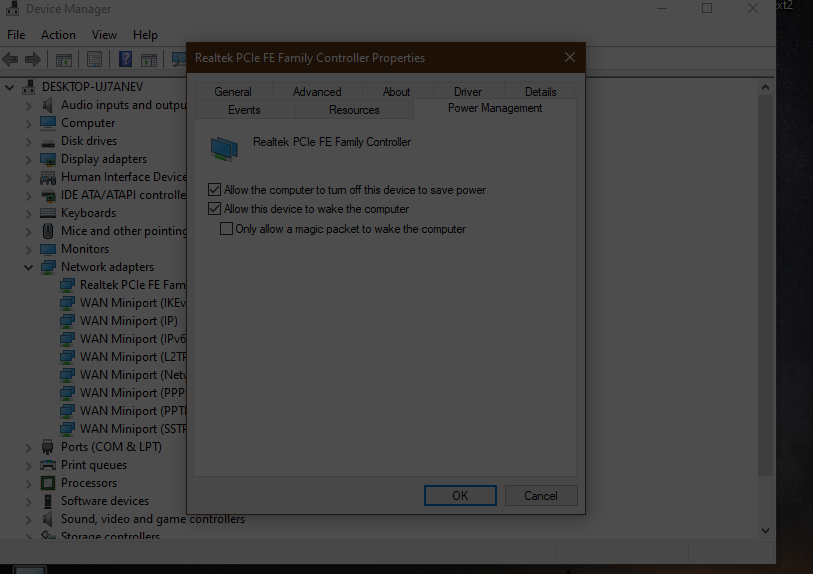Select the Software devices tree item
Image resolution: width=813 pixels, height=574 pixels.
coord(105,501)
